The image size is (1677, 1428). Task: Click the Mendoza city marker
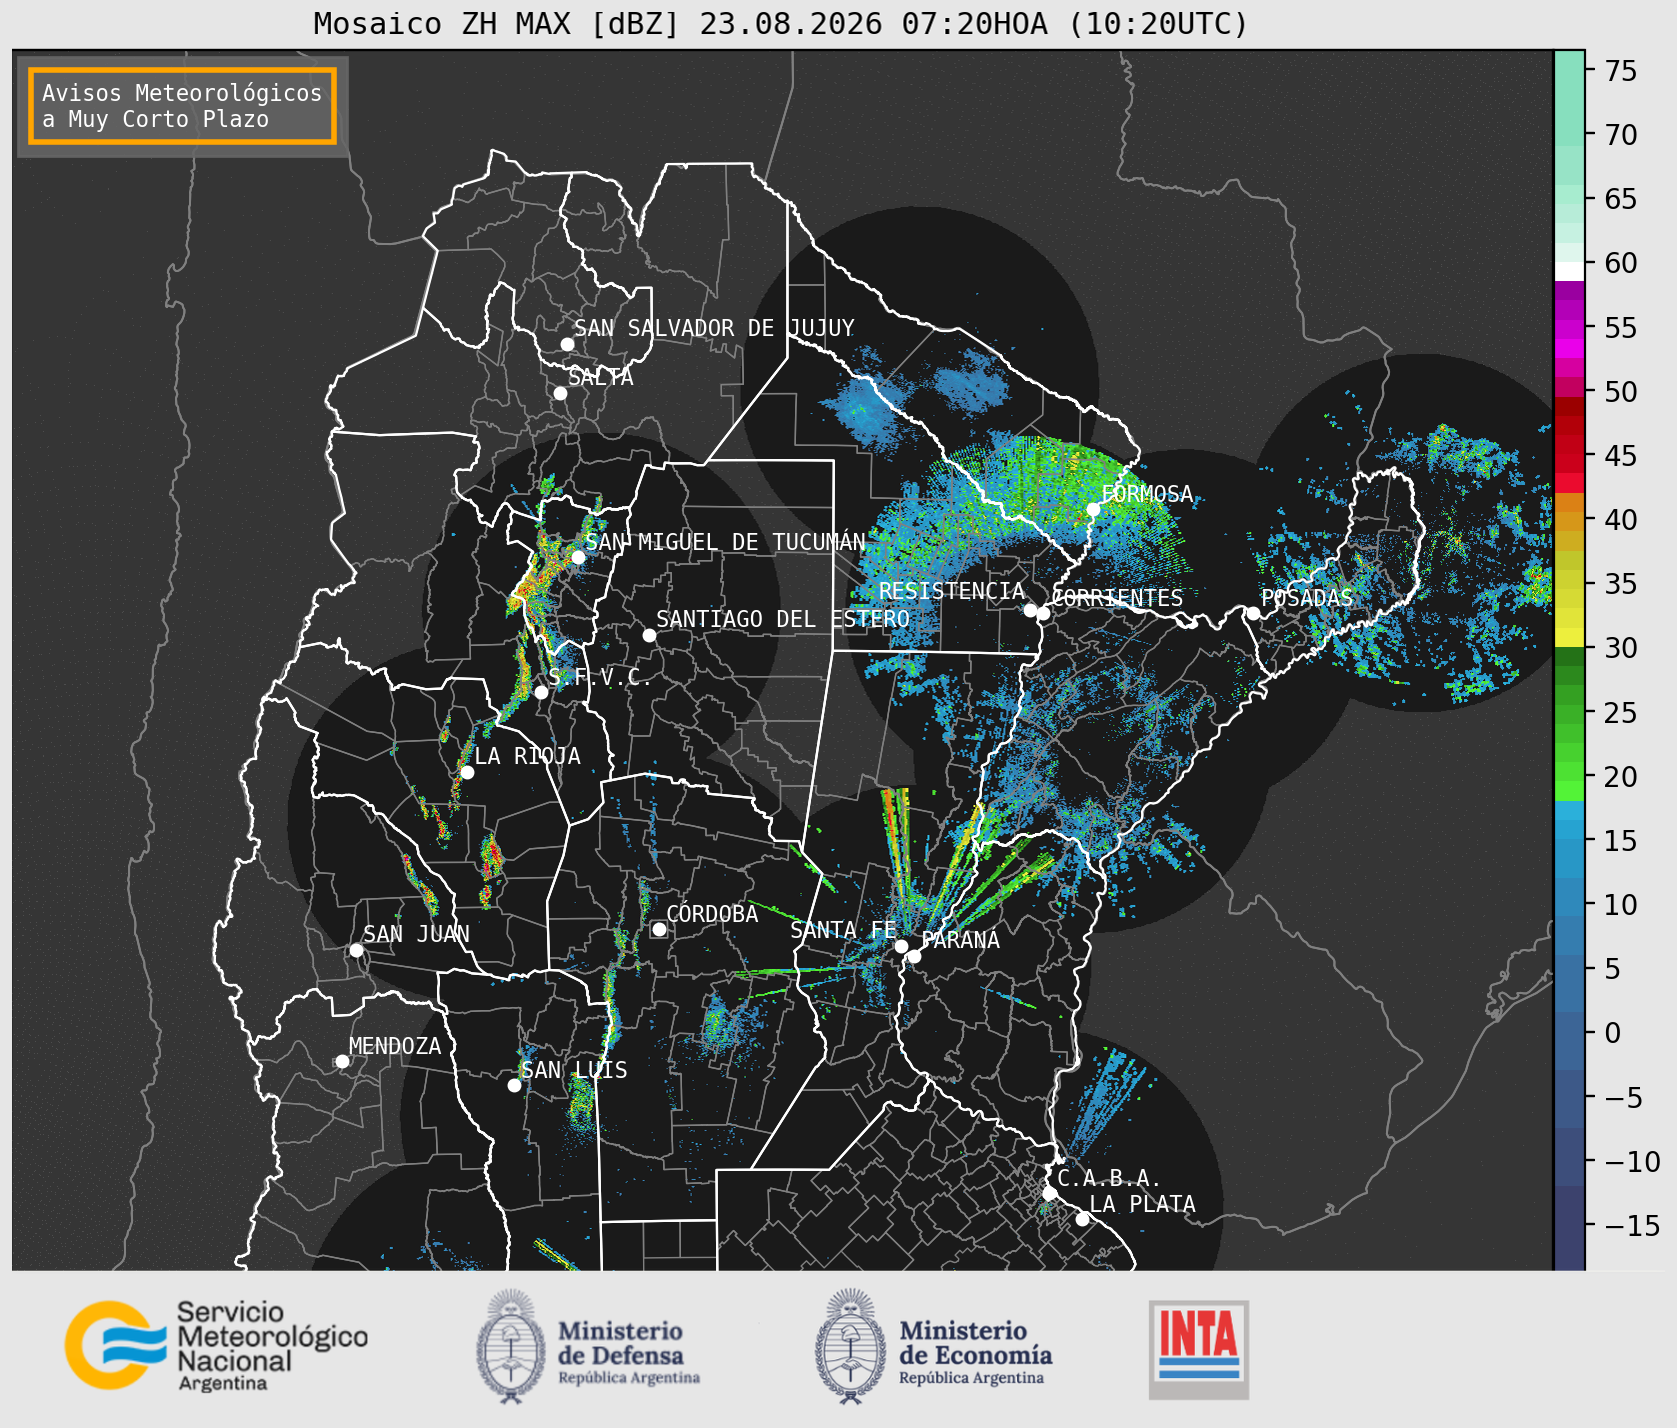coord(342,1061)
